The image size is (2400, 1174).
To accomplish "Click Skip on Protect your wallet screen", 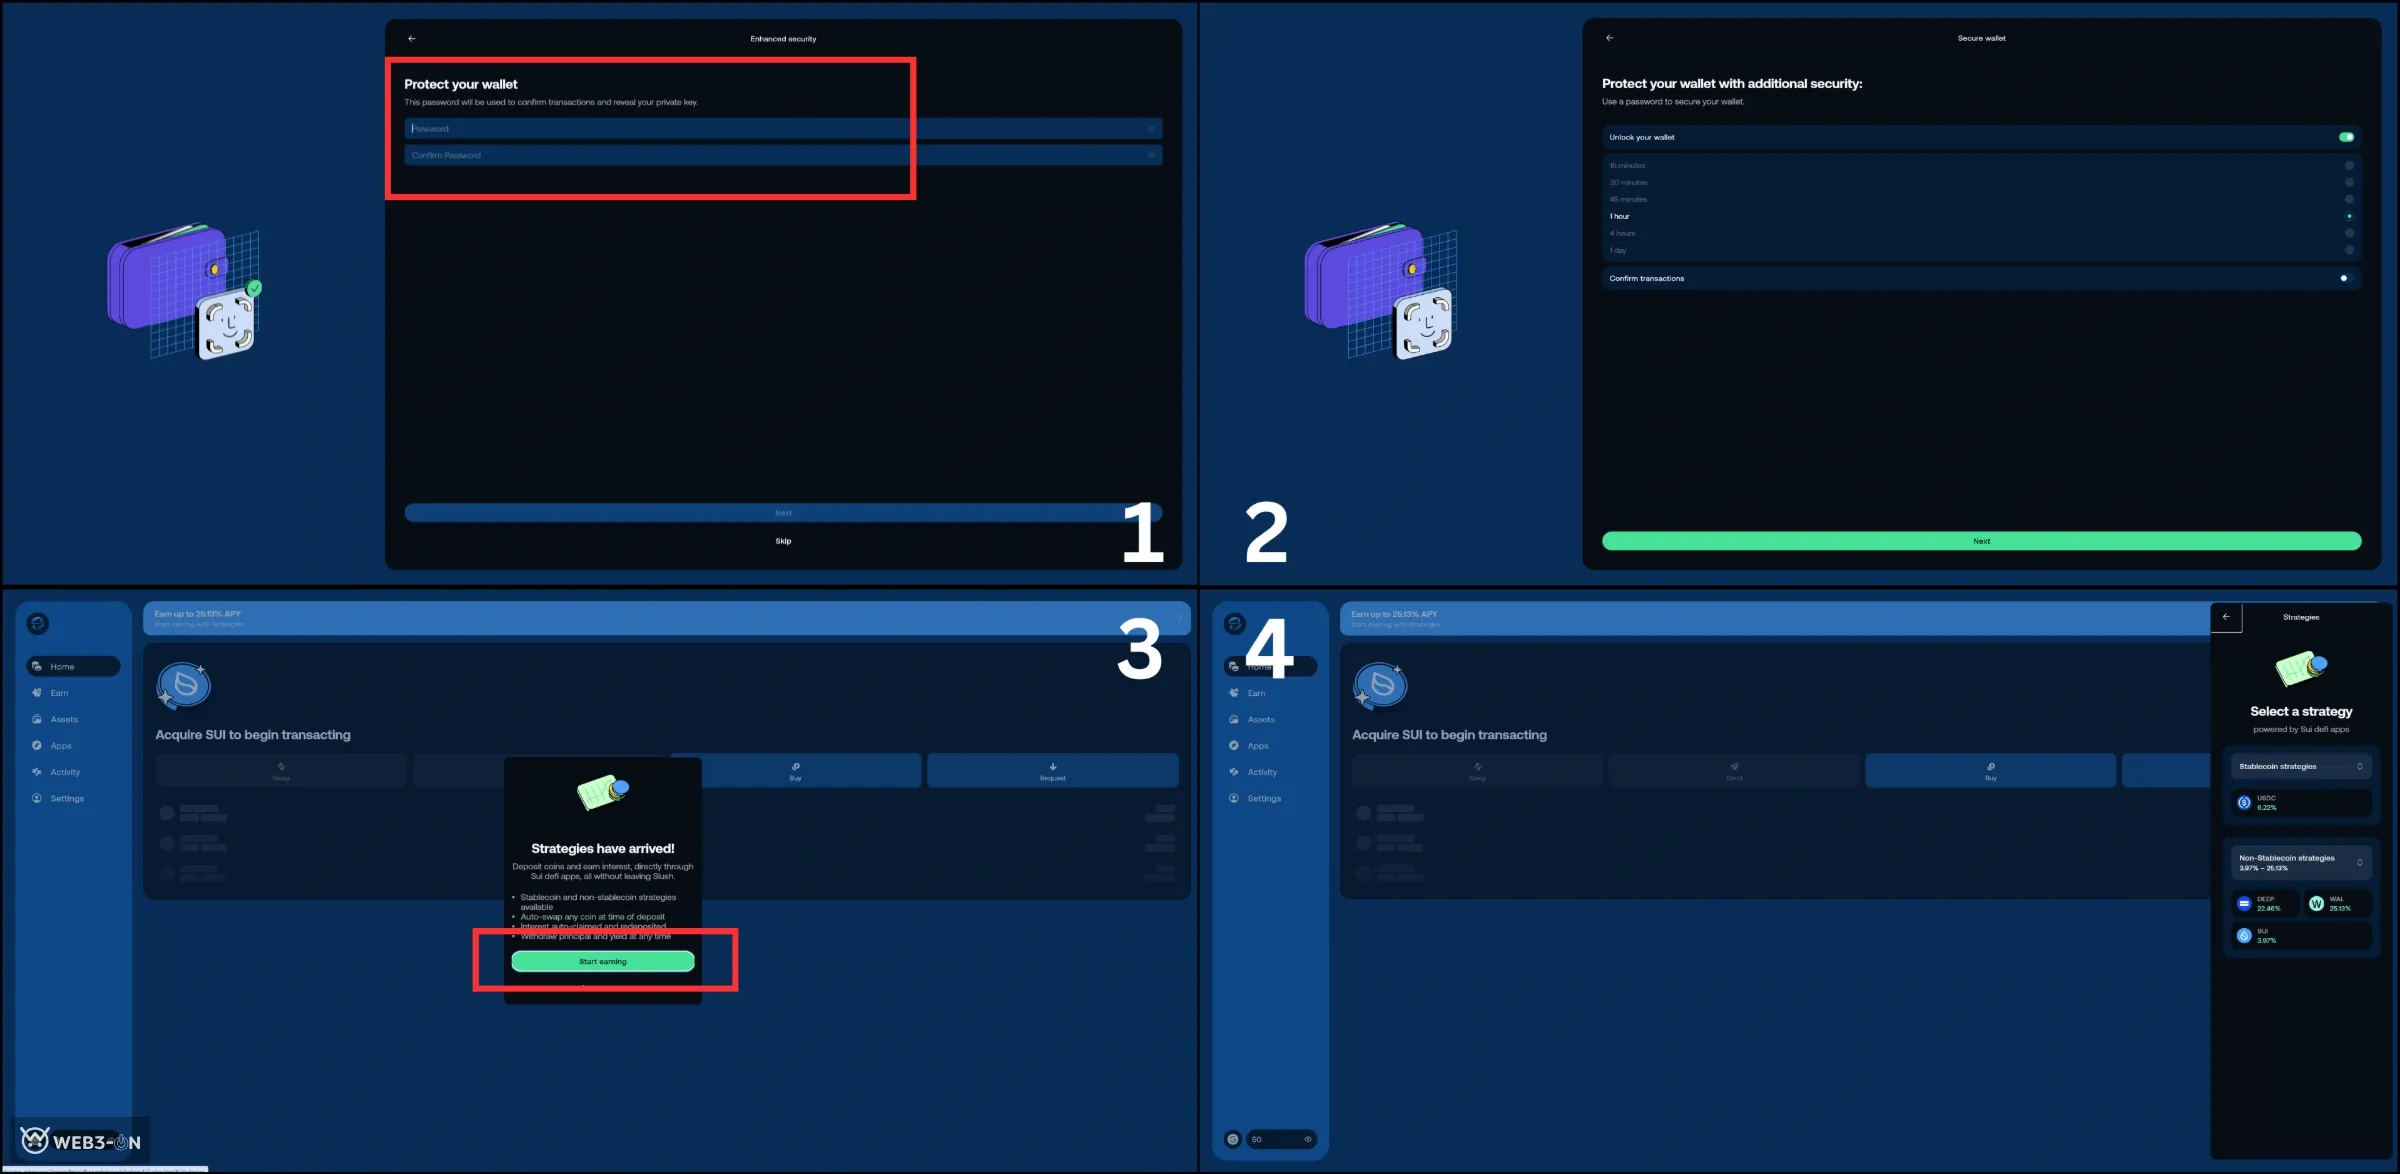I will coord(783,541).
